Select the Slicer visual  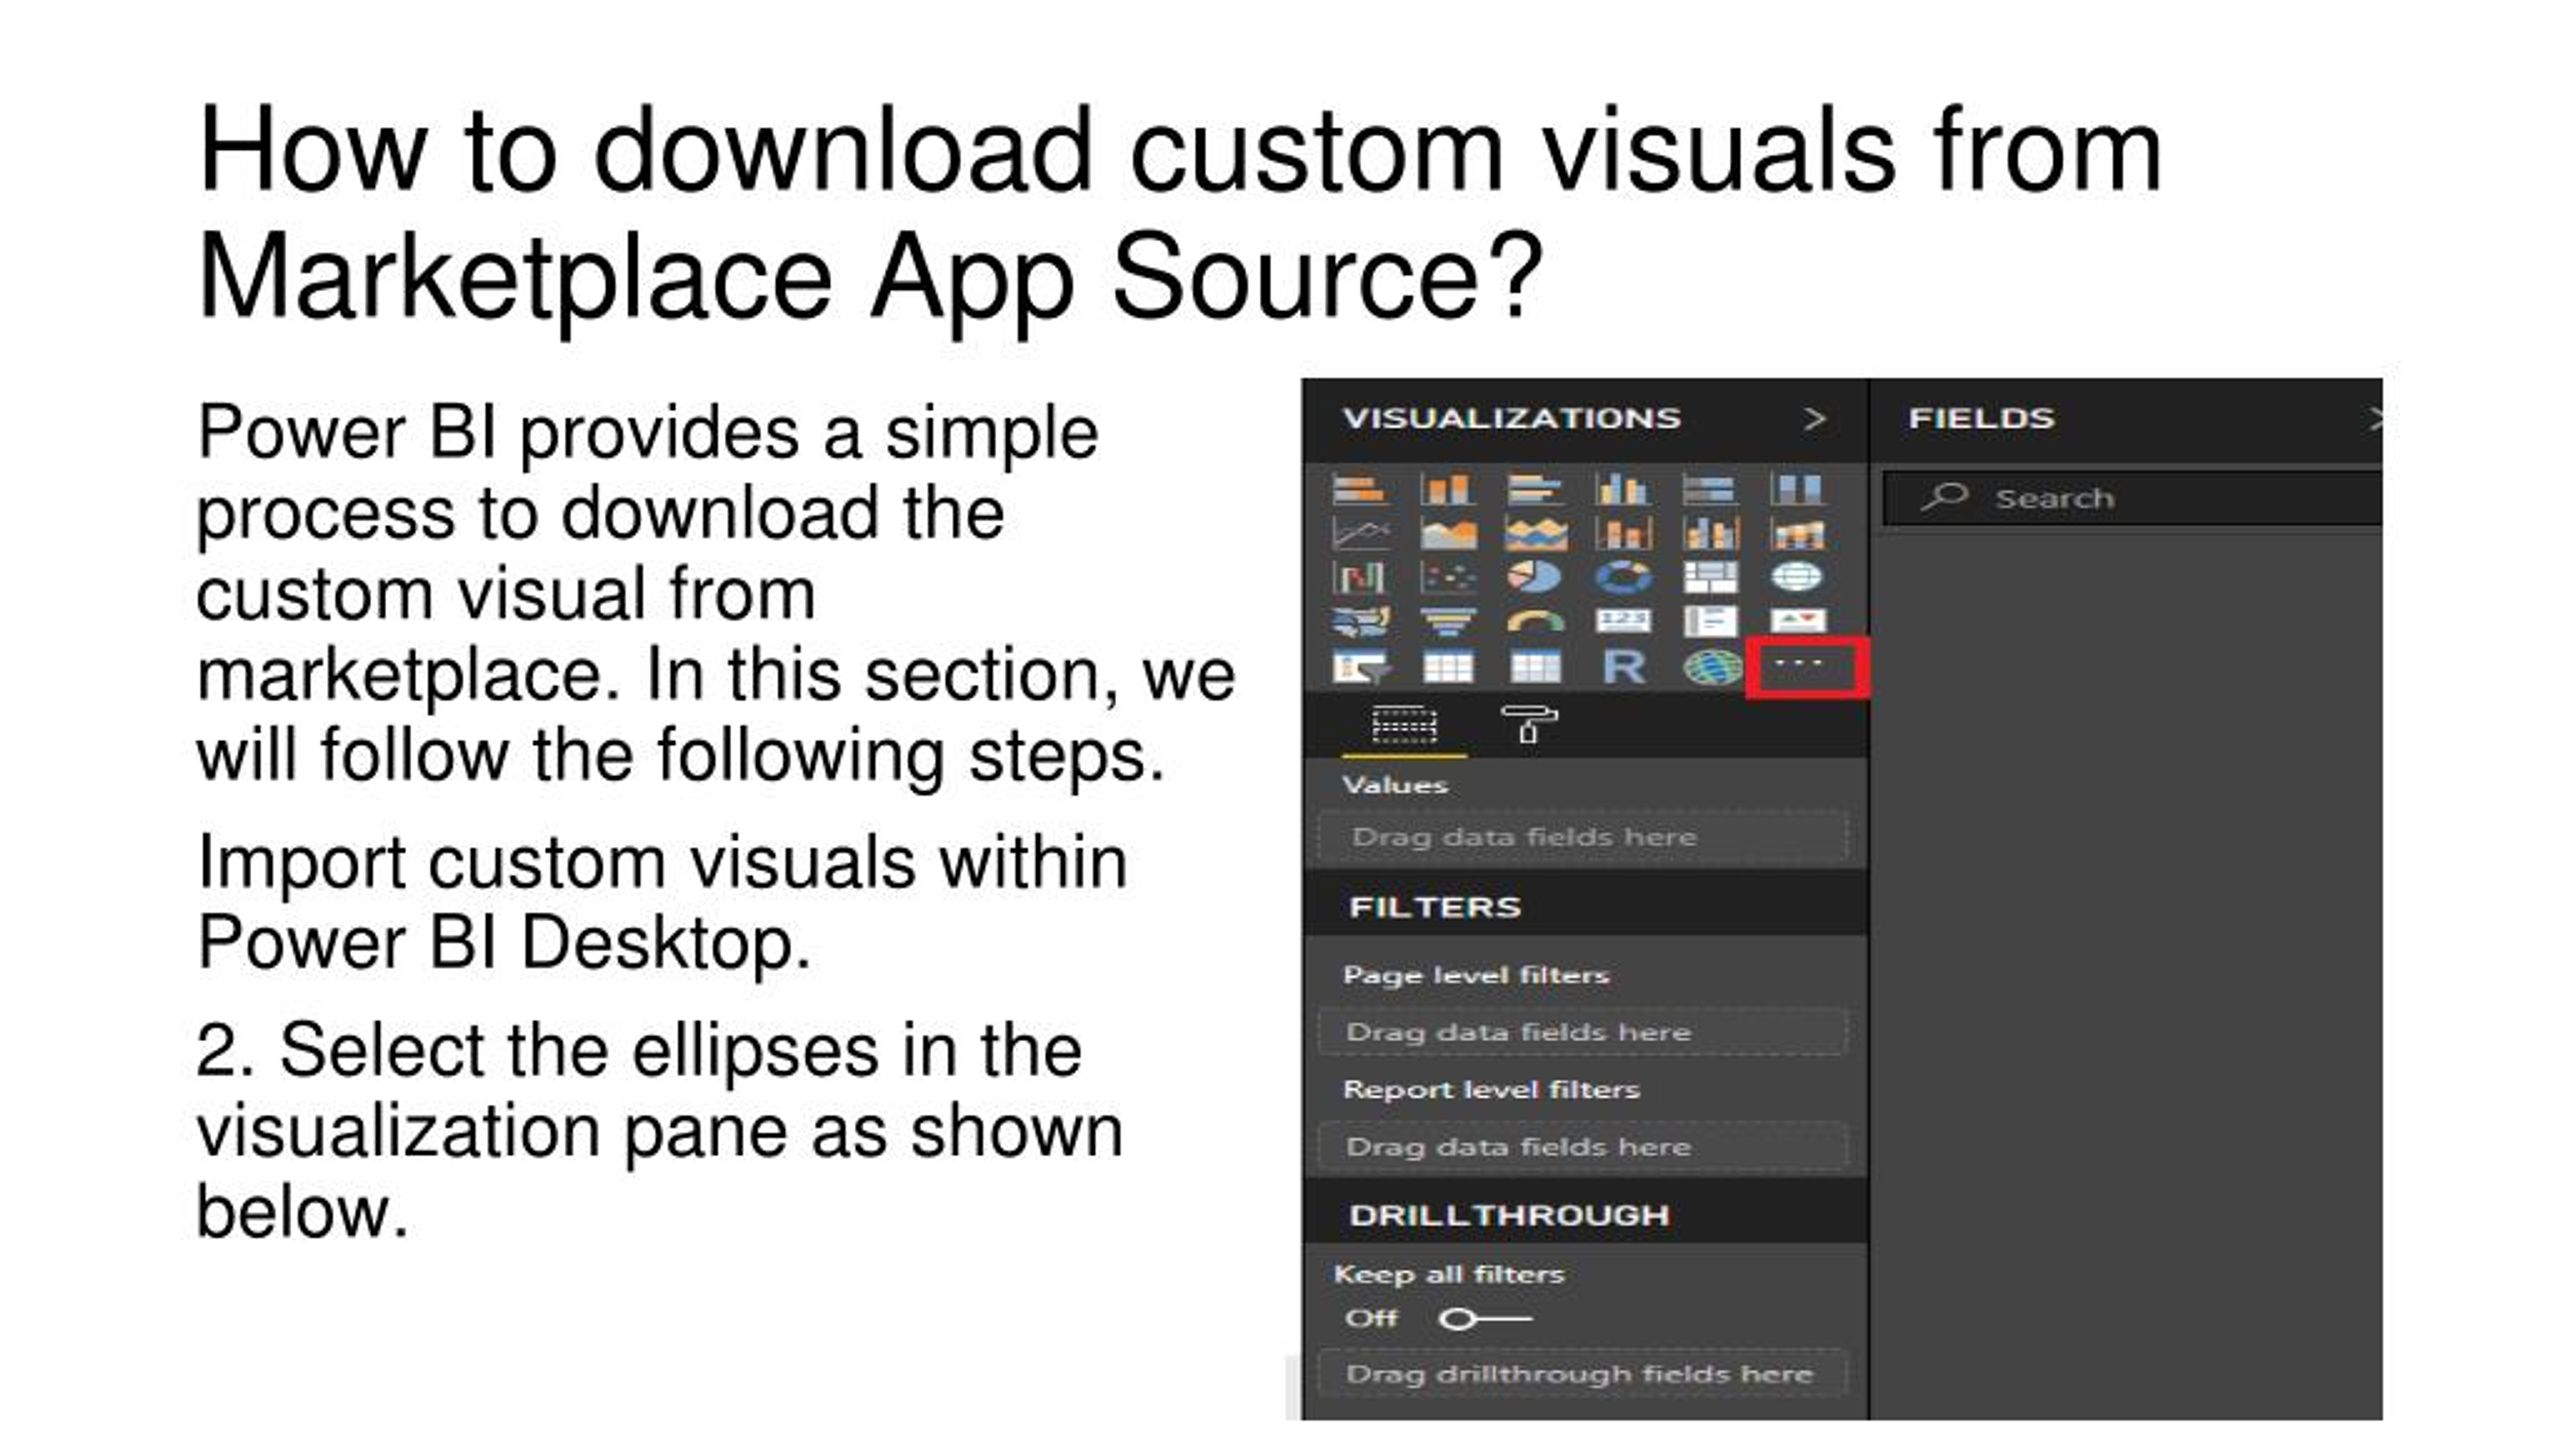tap(1360, 667)
